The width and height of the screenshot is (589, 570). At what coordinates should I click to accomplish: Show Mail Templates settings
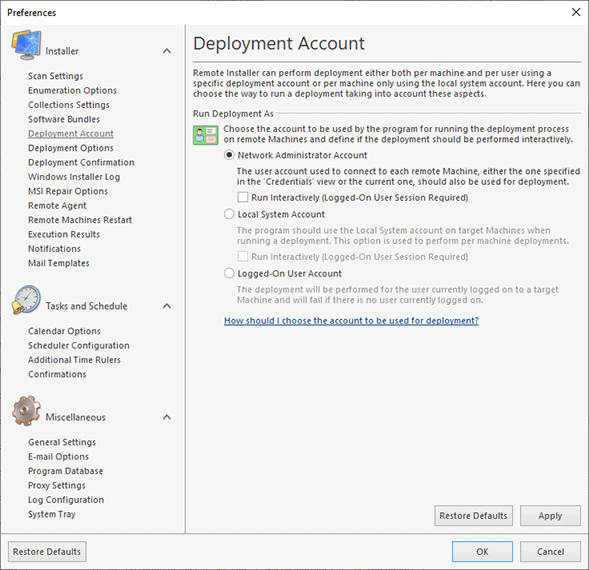59,263
